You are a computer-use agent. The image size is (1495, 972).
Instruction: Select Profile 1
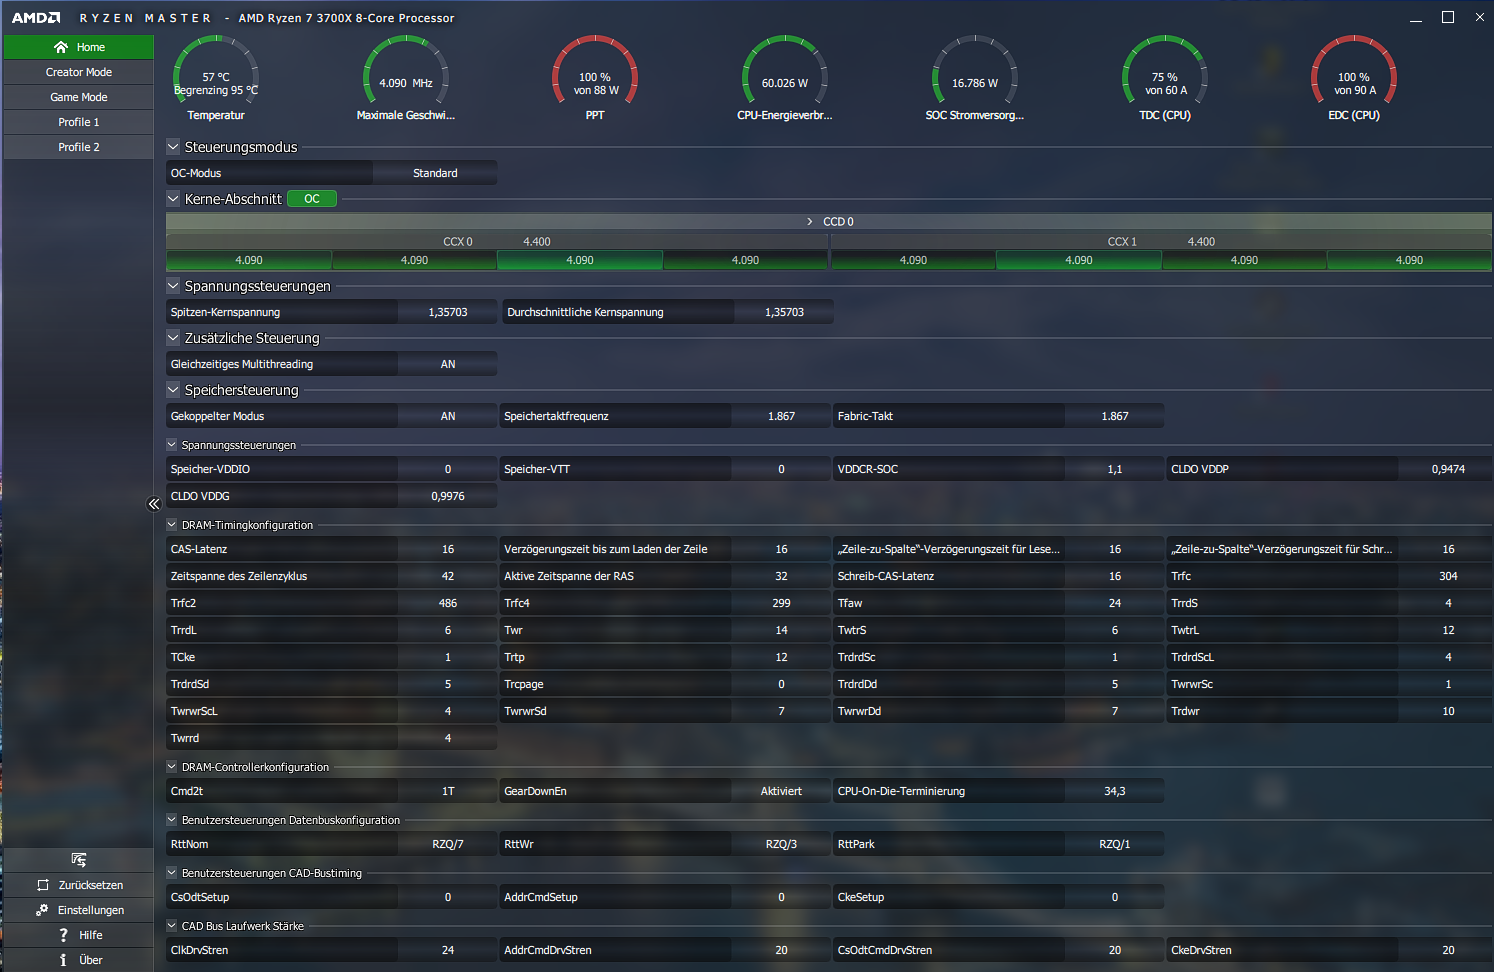pos(78,122)
